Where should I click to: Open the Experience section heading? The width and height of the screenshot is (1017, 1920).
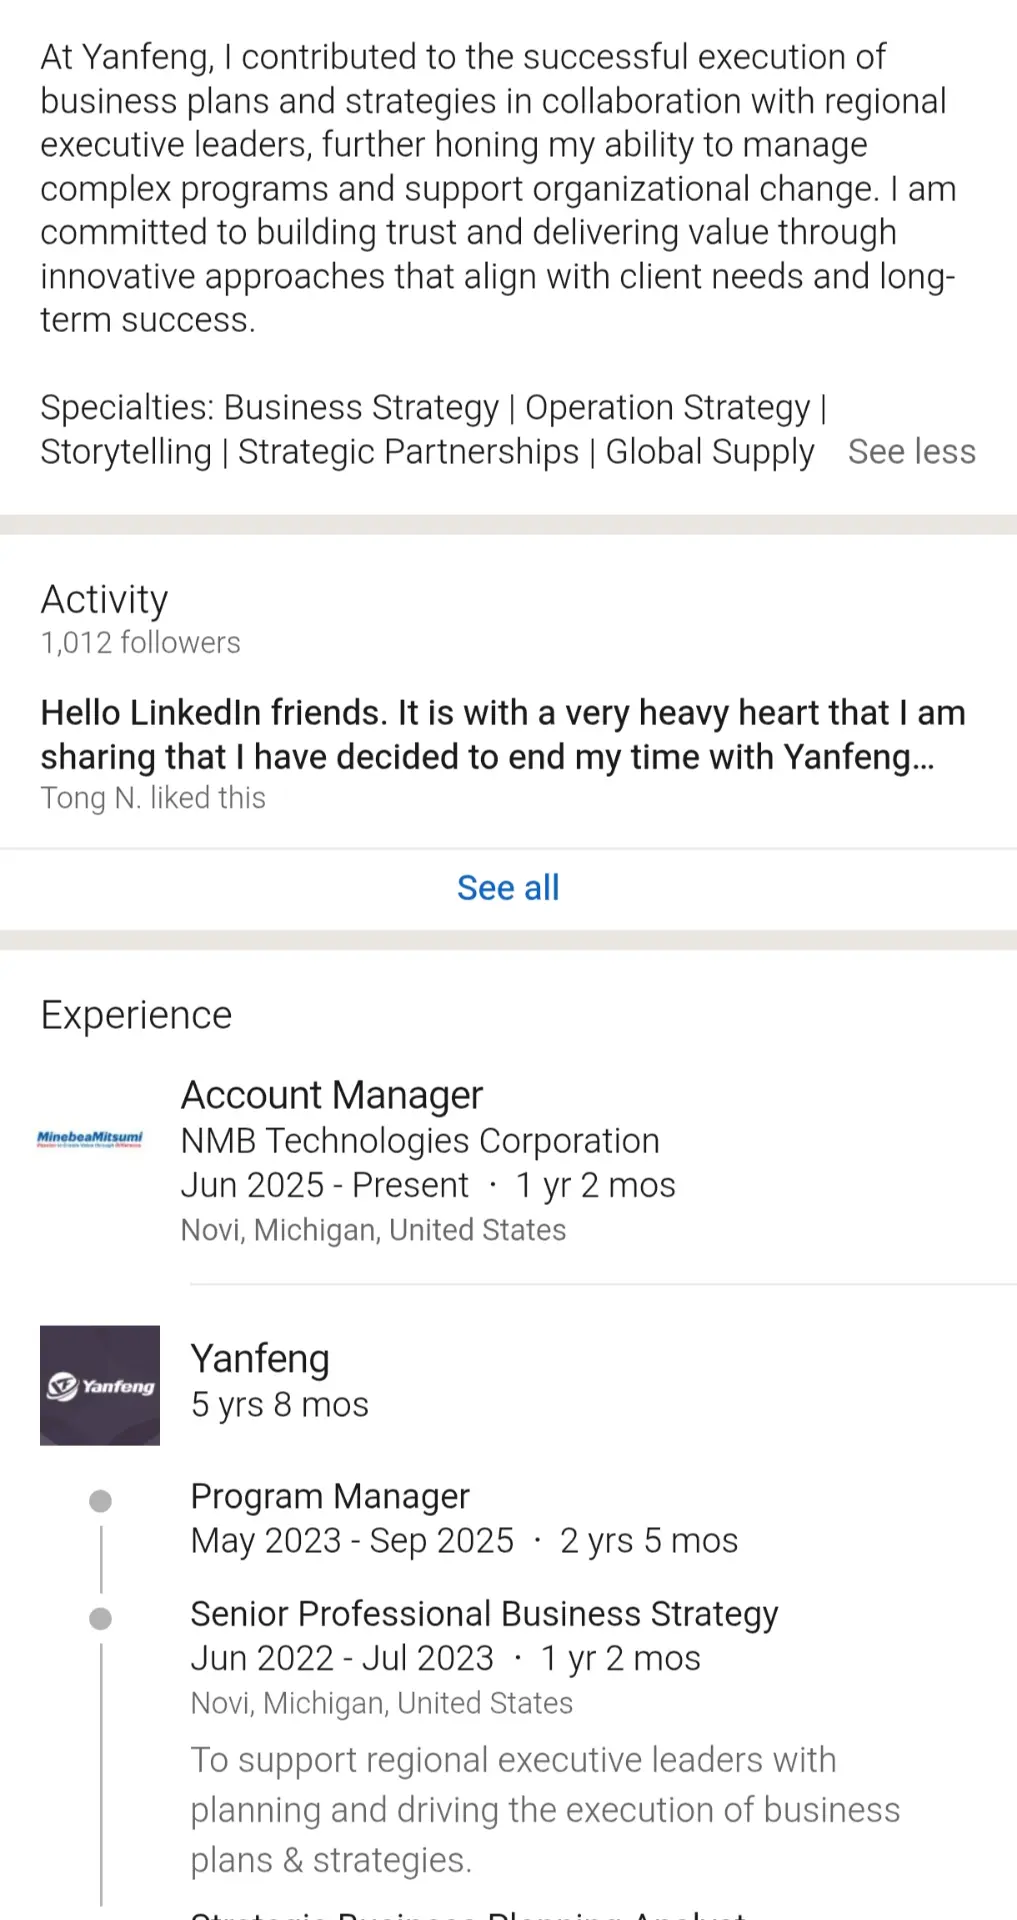pos(136,1015)
